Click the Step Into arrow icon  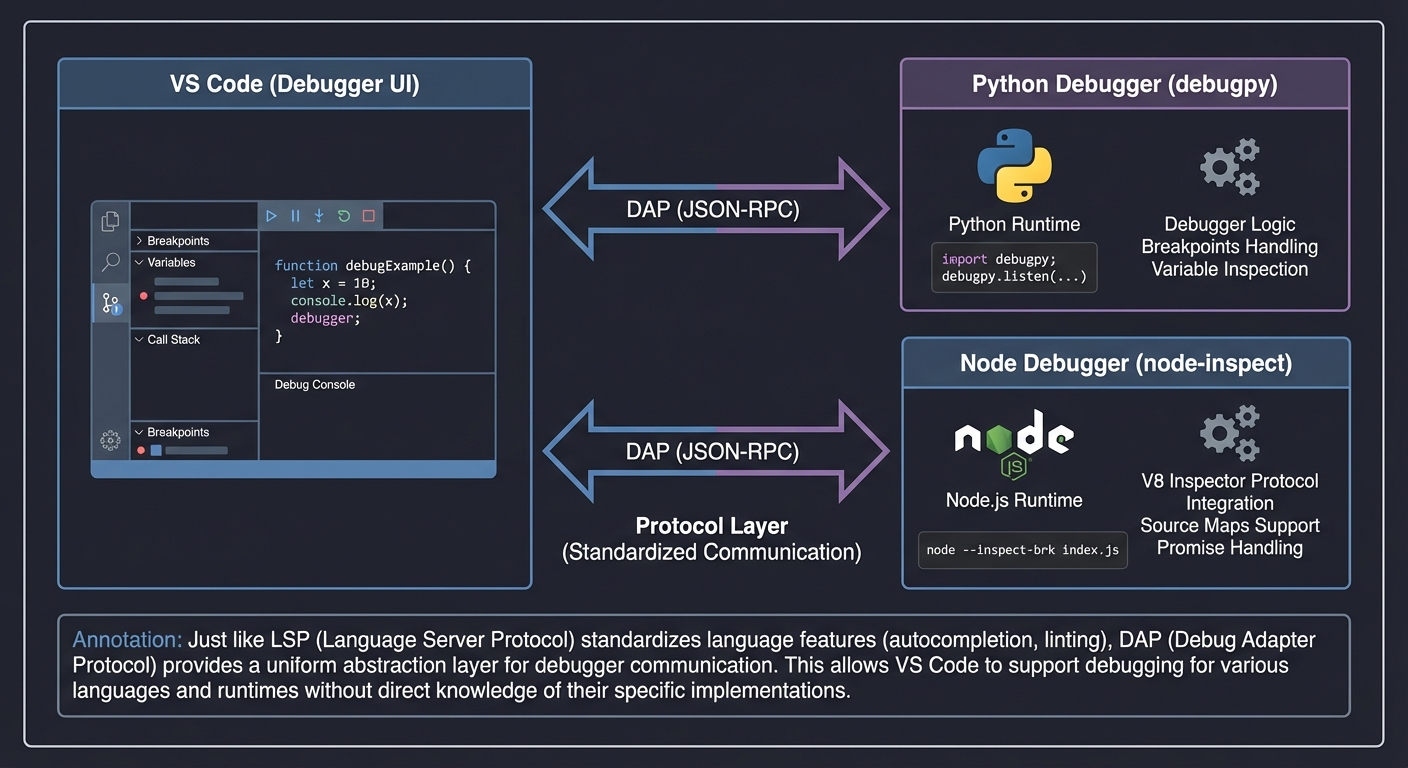pos(319,215)
